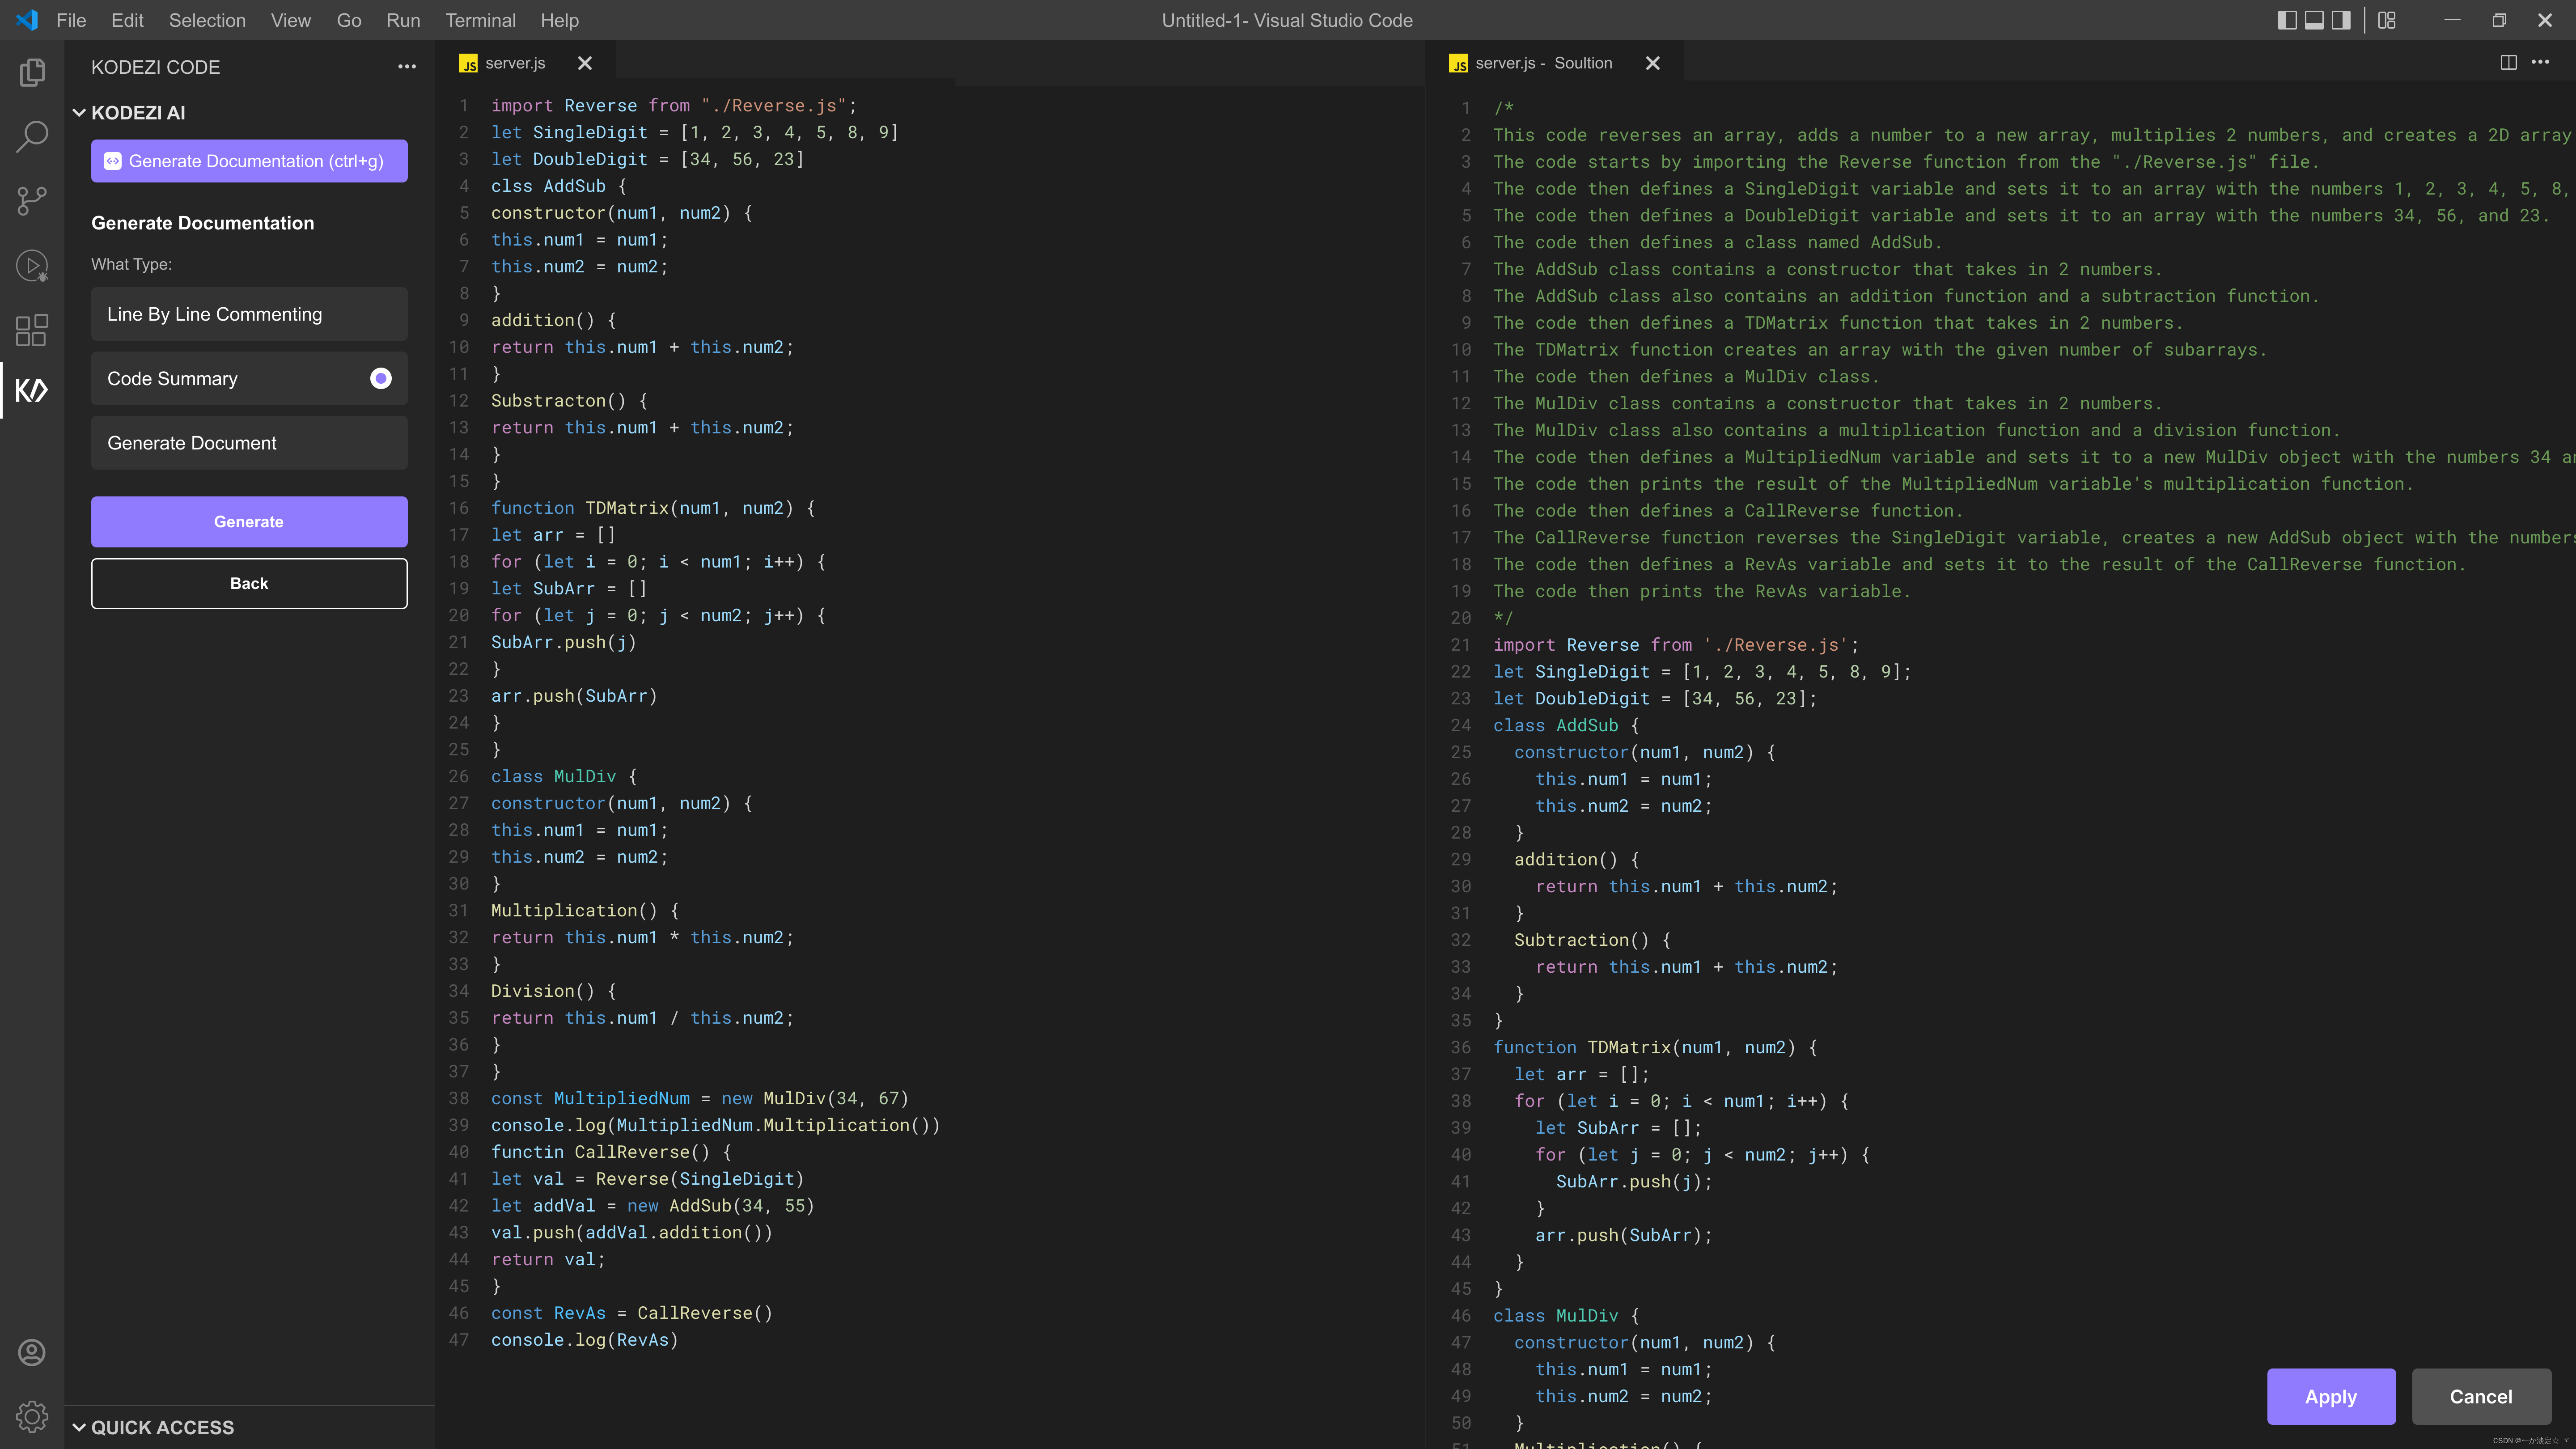The height and width of the screenshot is (1449, 2576).
Task: Select the Code Summary radio button
Action: tap(380, 378)
